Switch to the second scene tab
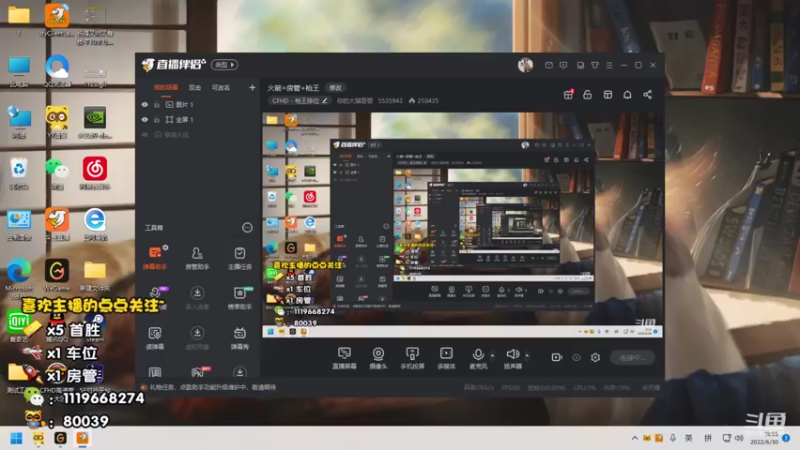Image resolution: width=800 pixels, height=450 pixels. [x=195, y=88]
